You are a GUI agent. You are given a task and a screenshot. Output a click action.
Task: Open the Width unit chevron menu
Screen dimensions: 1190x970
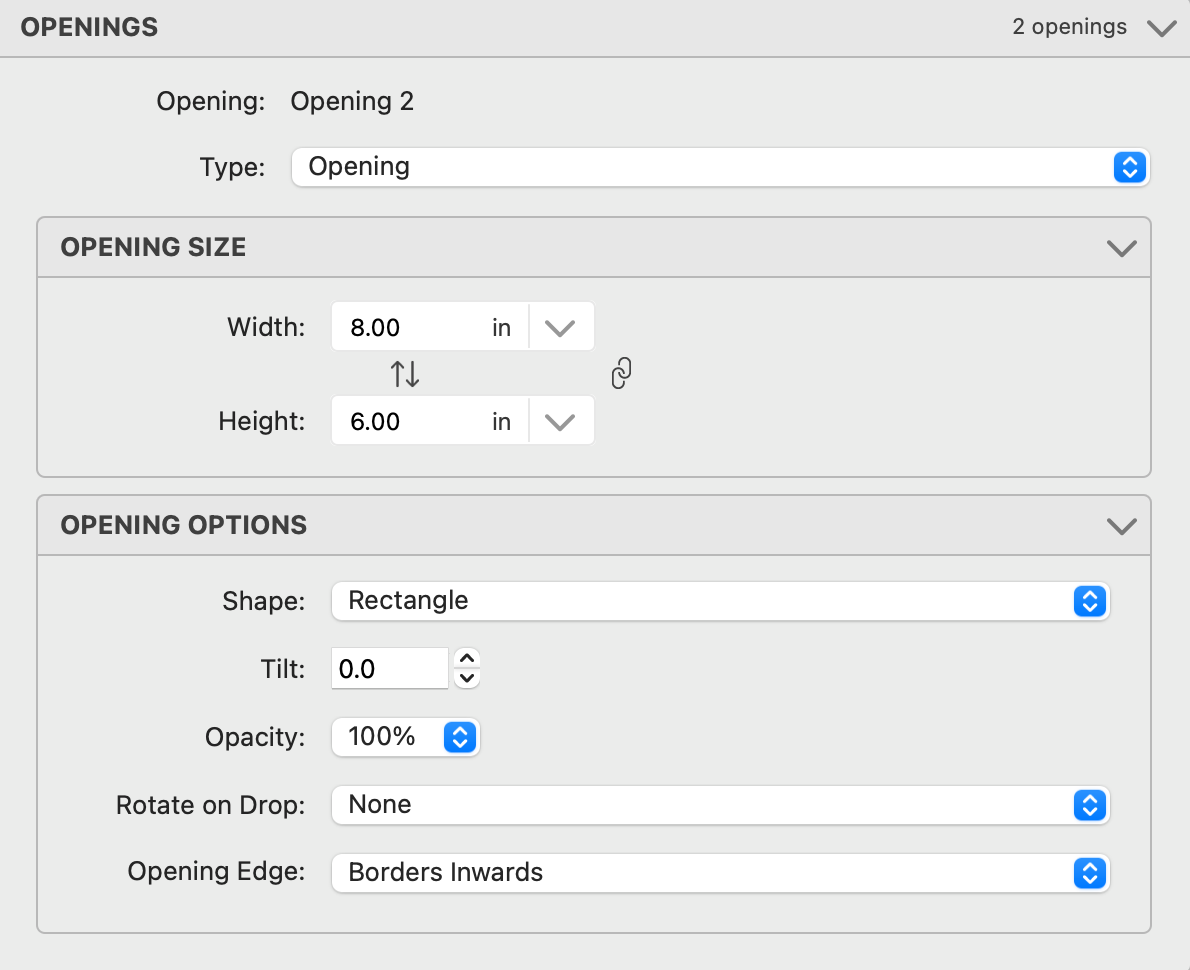(560, 328)
